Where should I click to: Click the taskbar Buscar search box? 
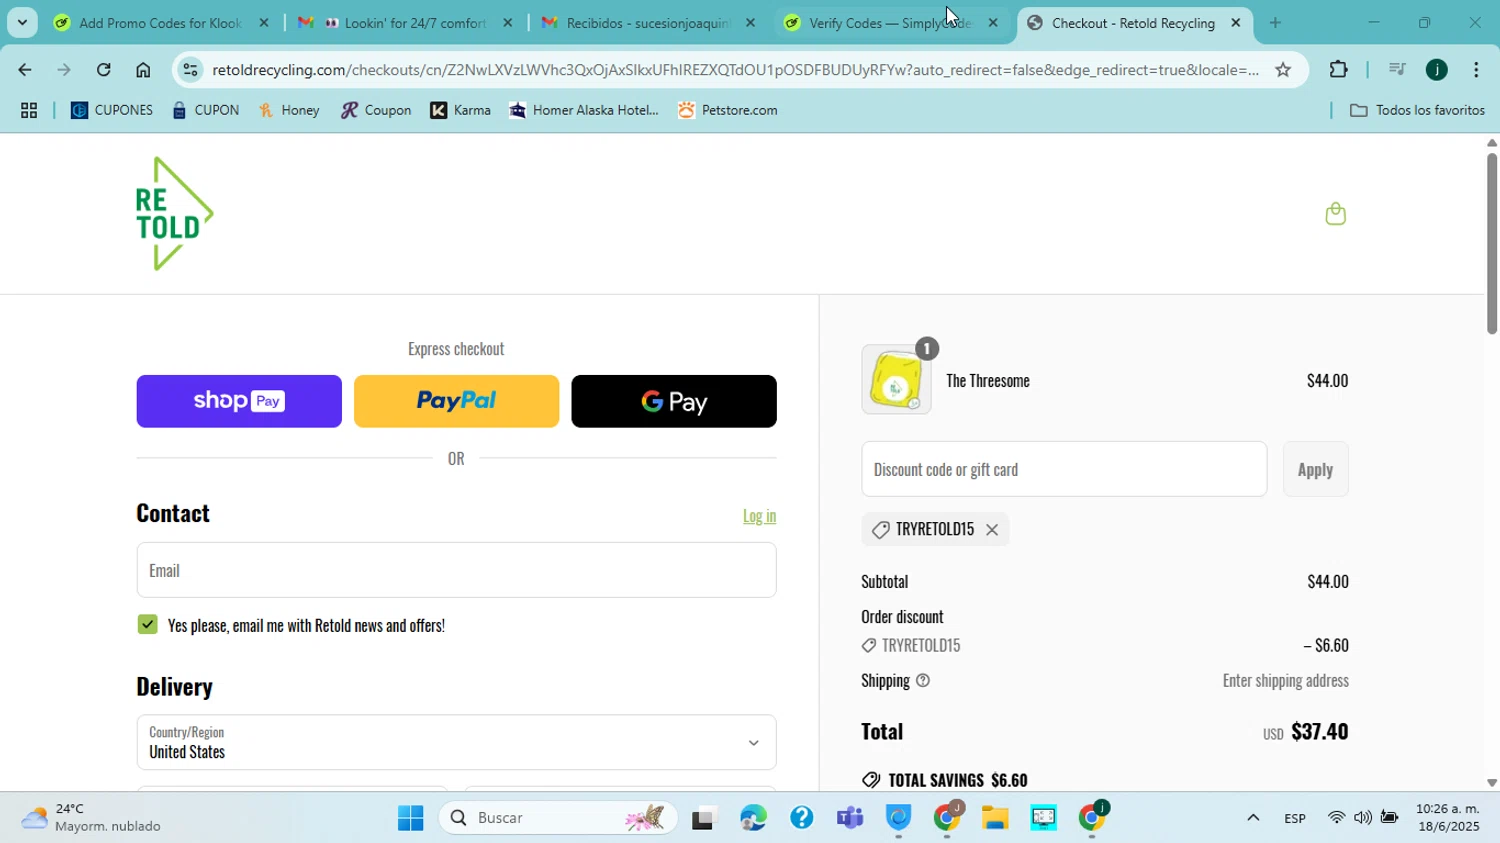coord(558,819)
